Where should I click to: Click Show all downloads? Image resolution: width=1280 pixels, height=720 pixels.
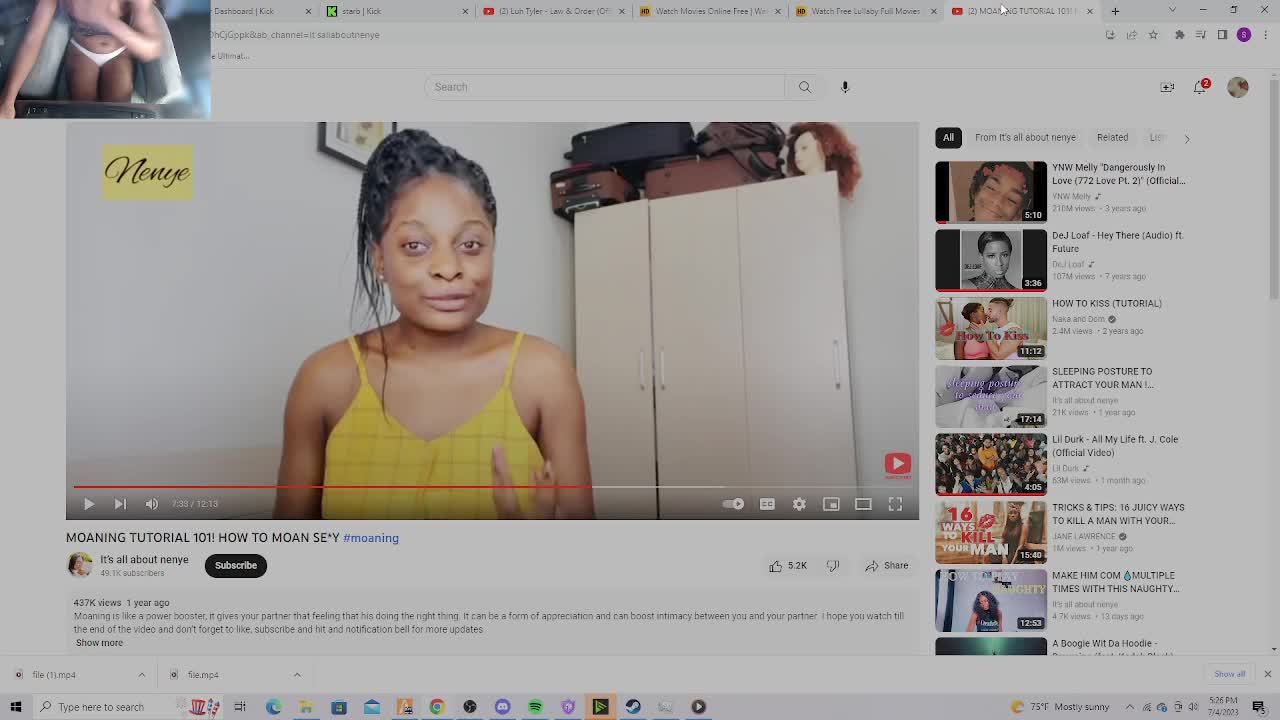pos(1229,675)
